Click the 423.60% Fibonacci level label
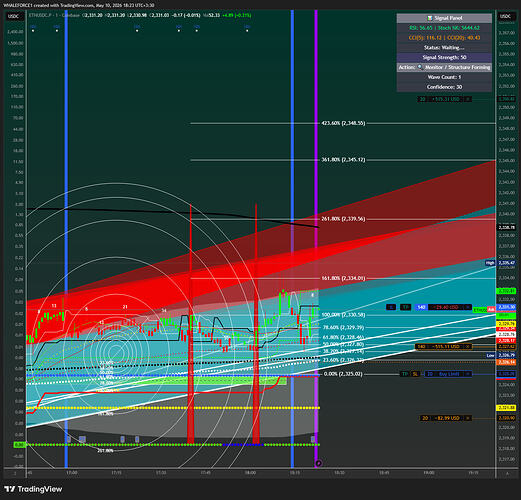The height and width of the screenshot is (500, 521). pos(343,123)
